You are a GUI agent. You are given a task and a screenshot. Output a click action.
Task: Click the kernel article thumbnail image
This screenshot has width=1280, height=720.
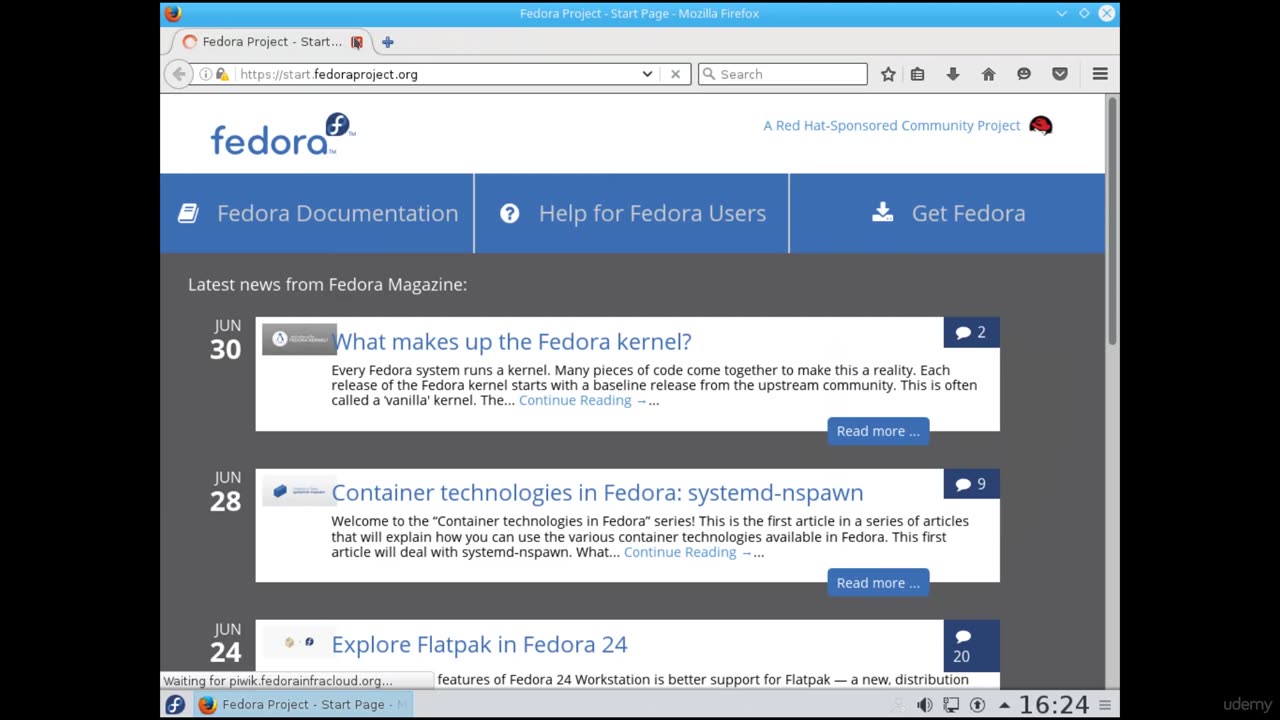pyautogui.click(x=299, y=339)
